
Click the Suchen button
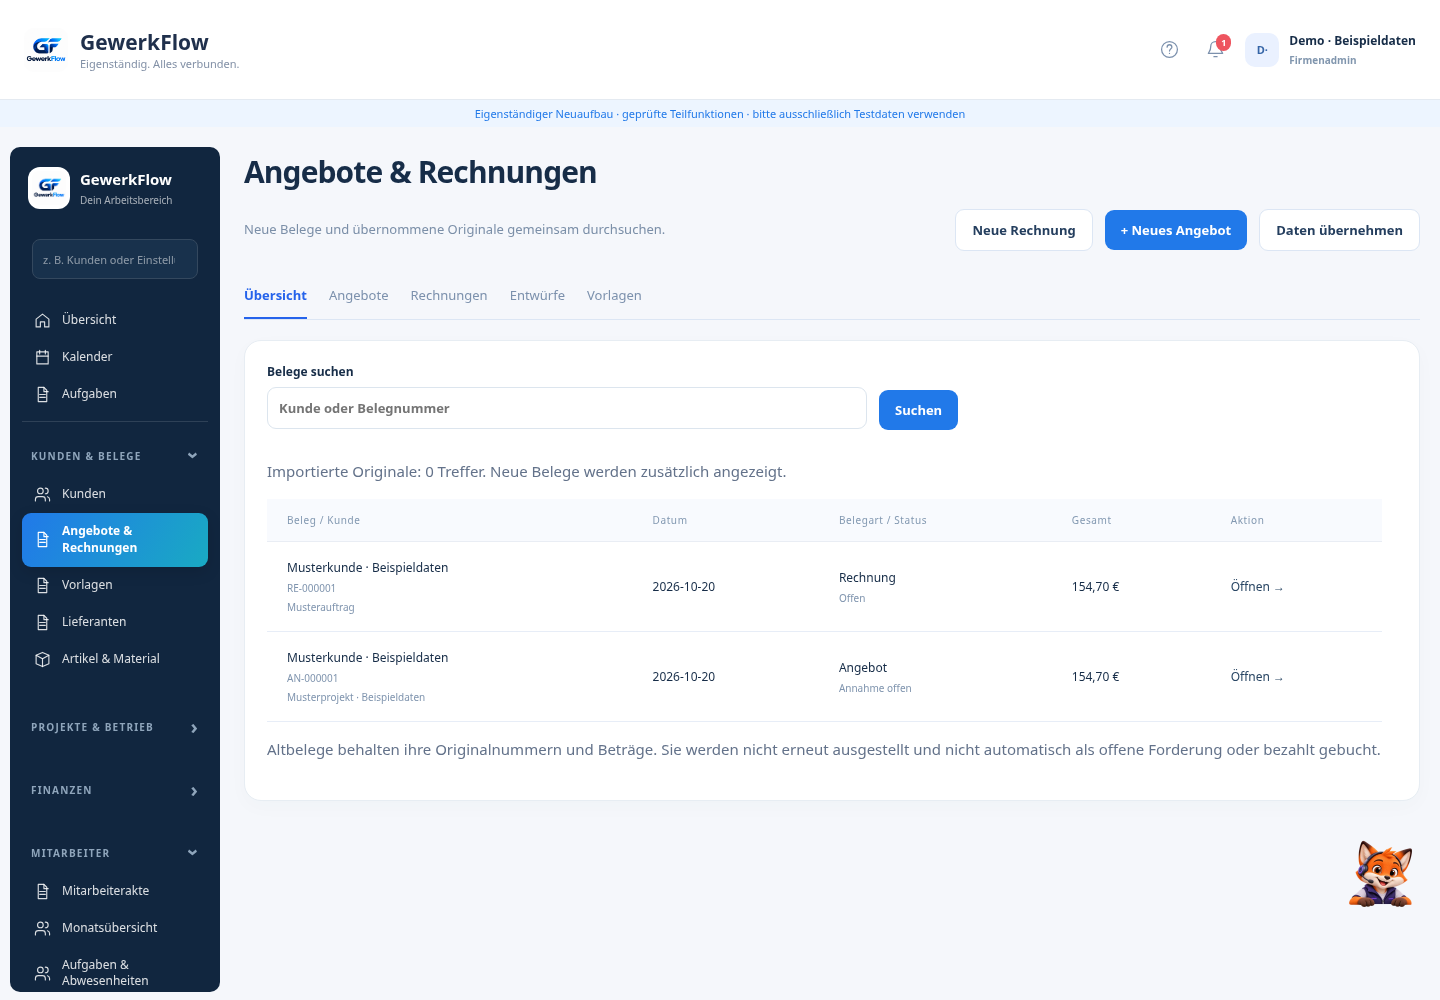[918, 410]
